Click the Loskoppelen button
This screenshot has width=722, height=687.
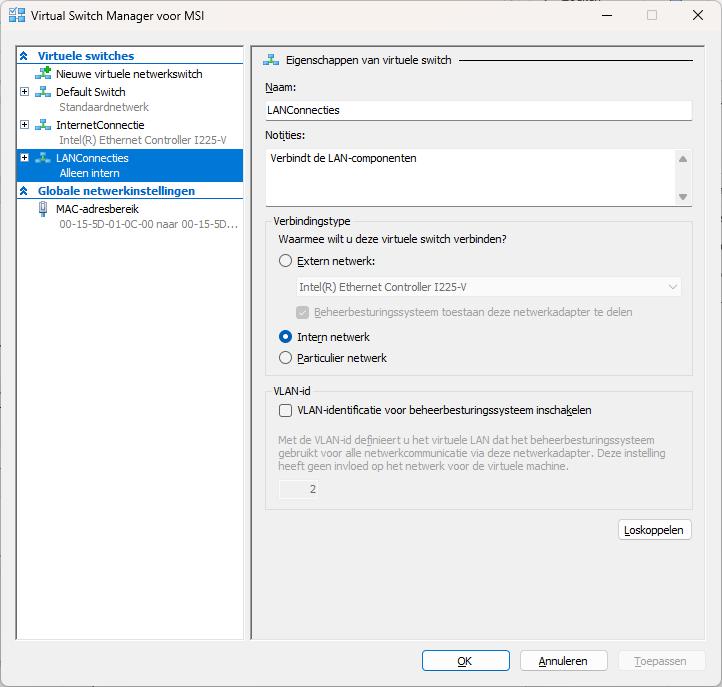coord(654,530)
